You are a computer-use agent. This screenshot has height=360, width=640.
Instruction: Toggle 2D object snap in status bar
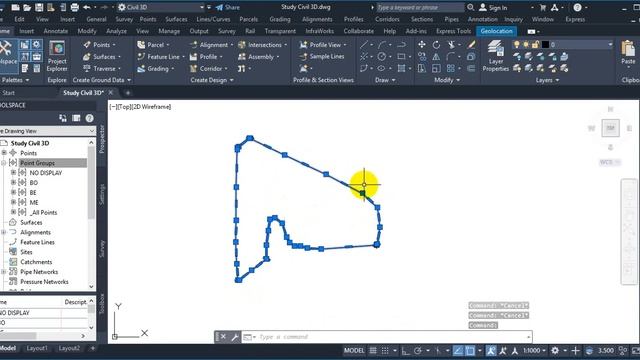tap(470, 350)
